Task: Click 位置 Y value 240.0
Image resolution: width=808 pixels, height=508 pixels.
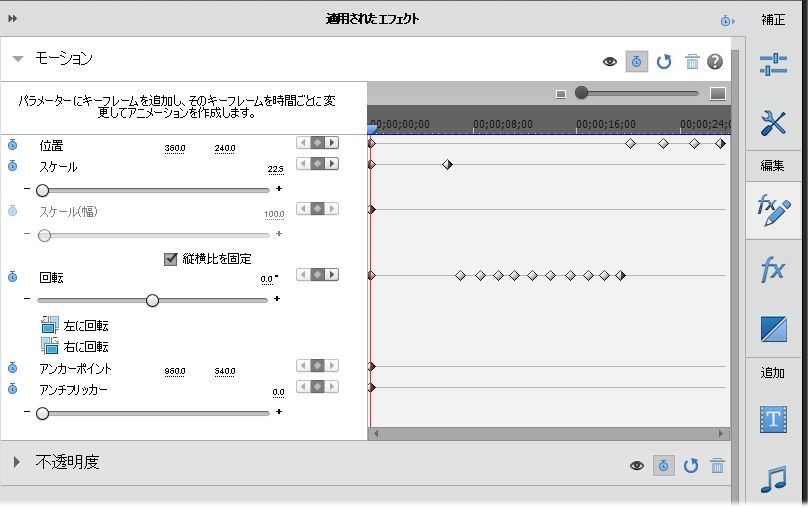Action: click(225, 148)
